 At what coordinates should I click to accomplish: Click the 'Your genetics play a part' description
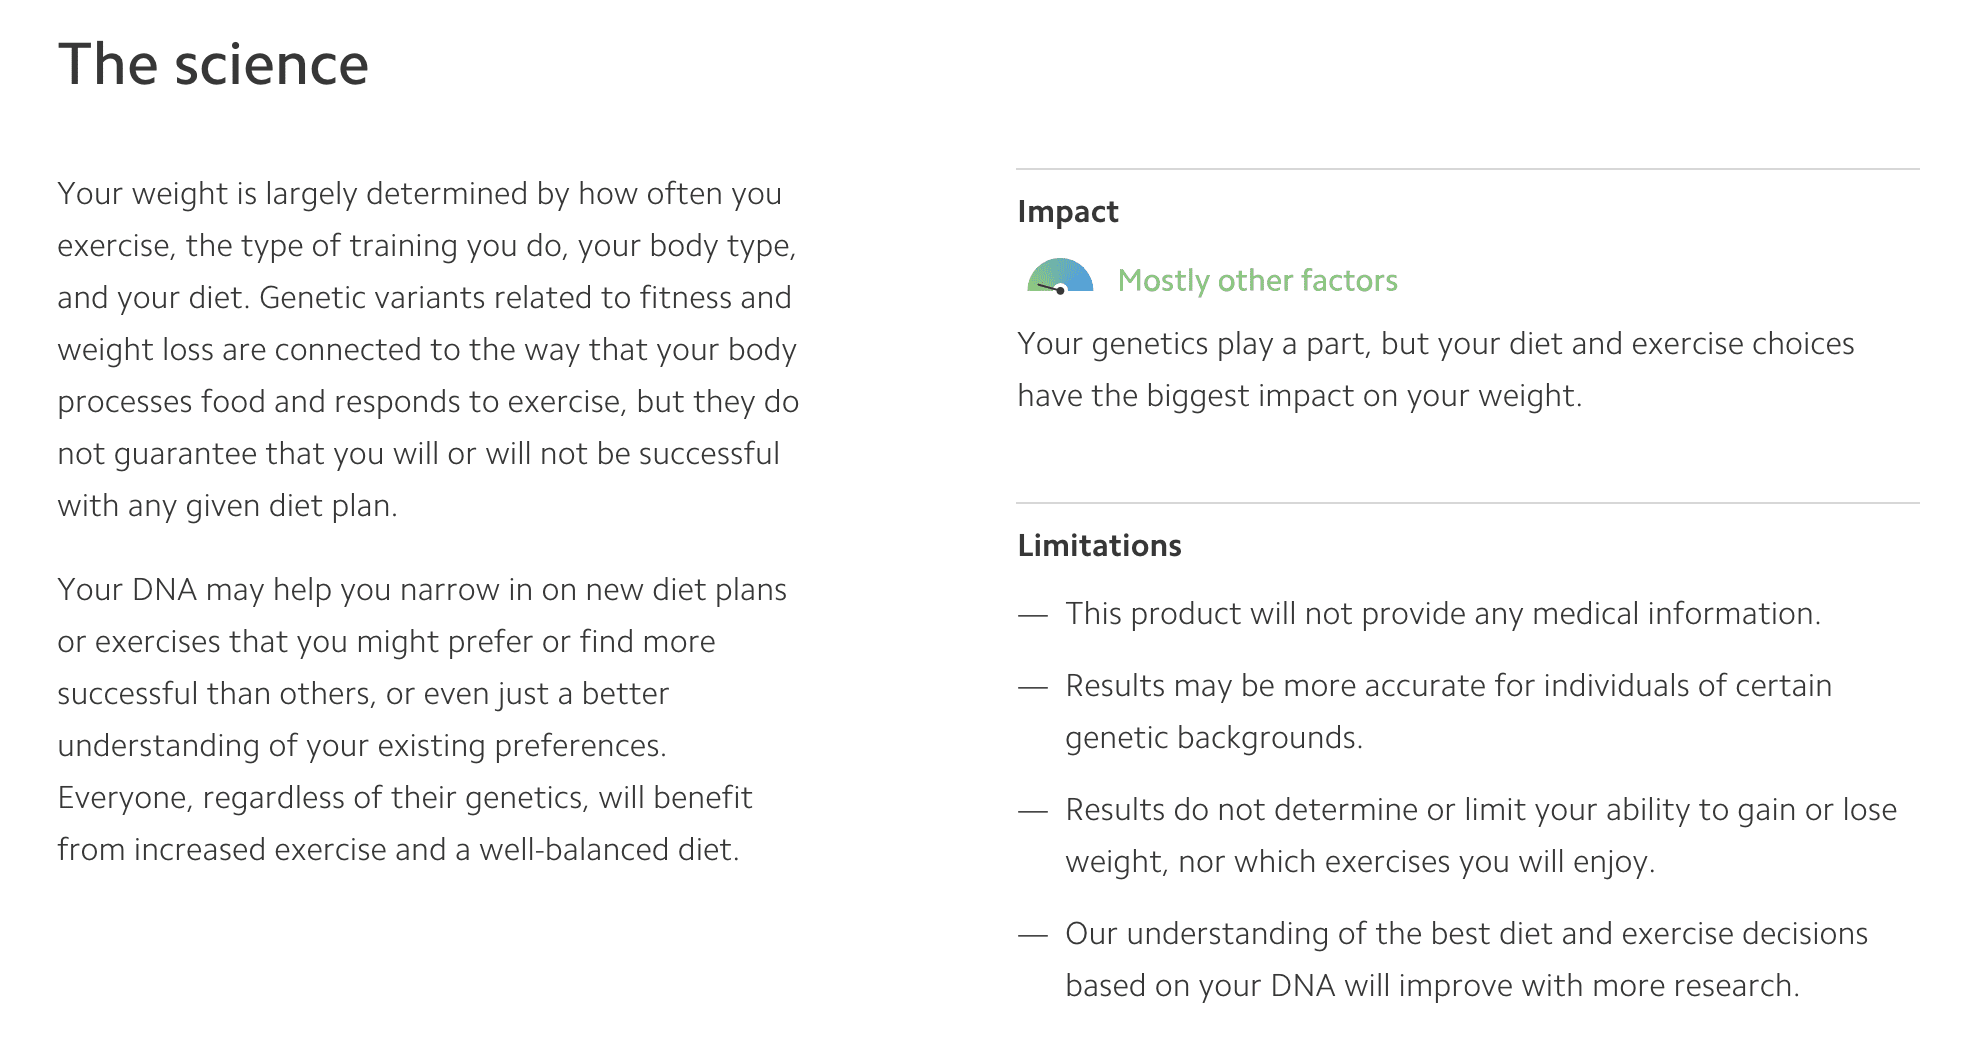coord(1435,370)
